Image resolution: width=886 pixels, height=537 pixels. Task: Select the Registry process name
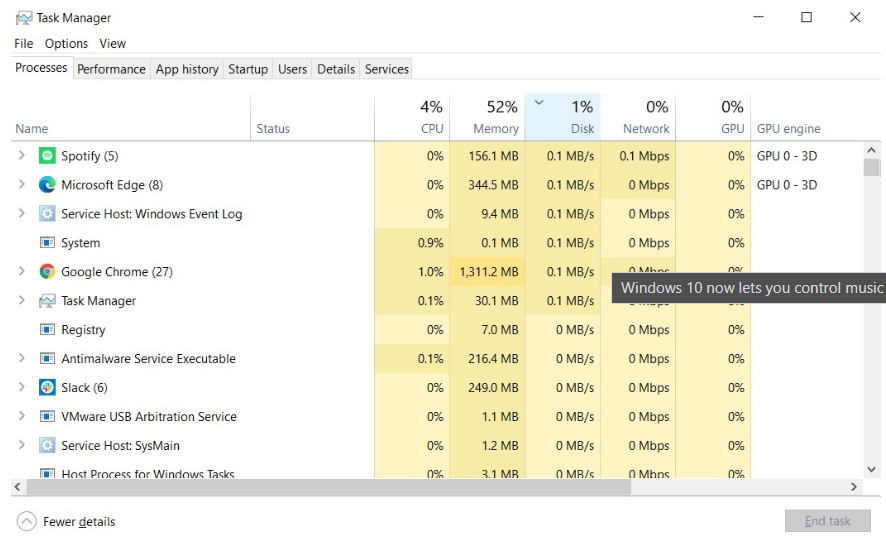tap(83, 330)
